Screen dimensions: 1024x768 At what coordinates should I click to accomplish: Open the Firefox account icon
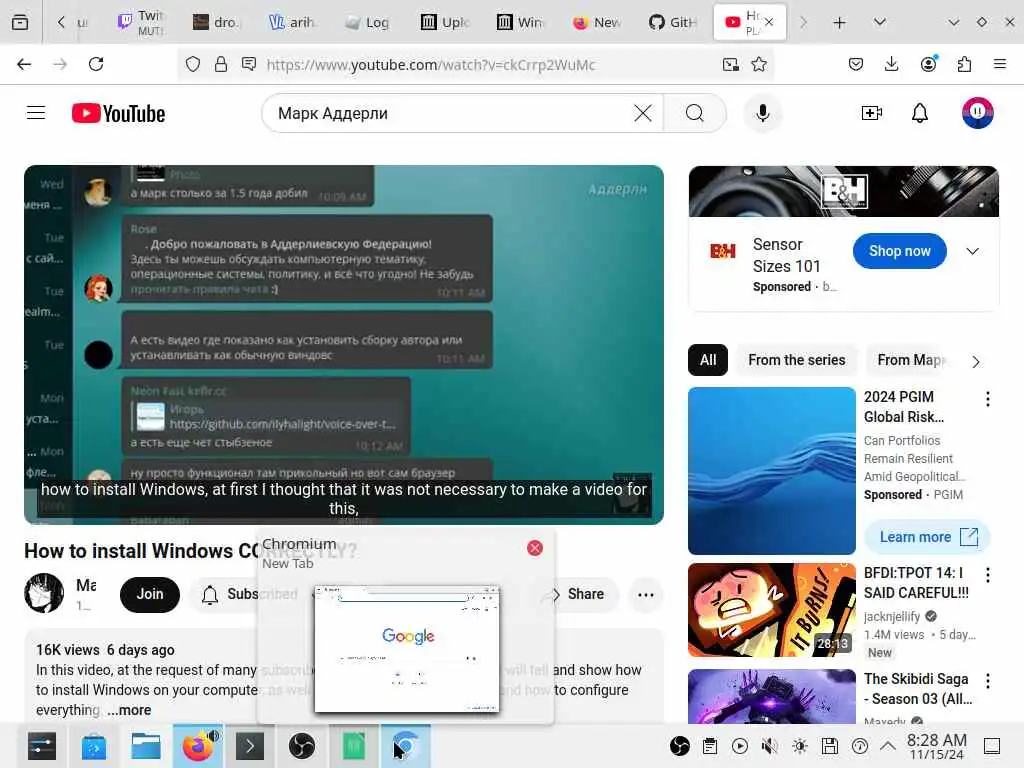point(928,64)
